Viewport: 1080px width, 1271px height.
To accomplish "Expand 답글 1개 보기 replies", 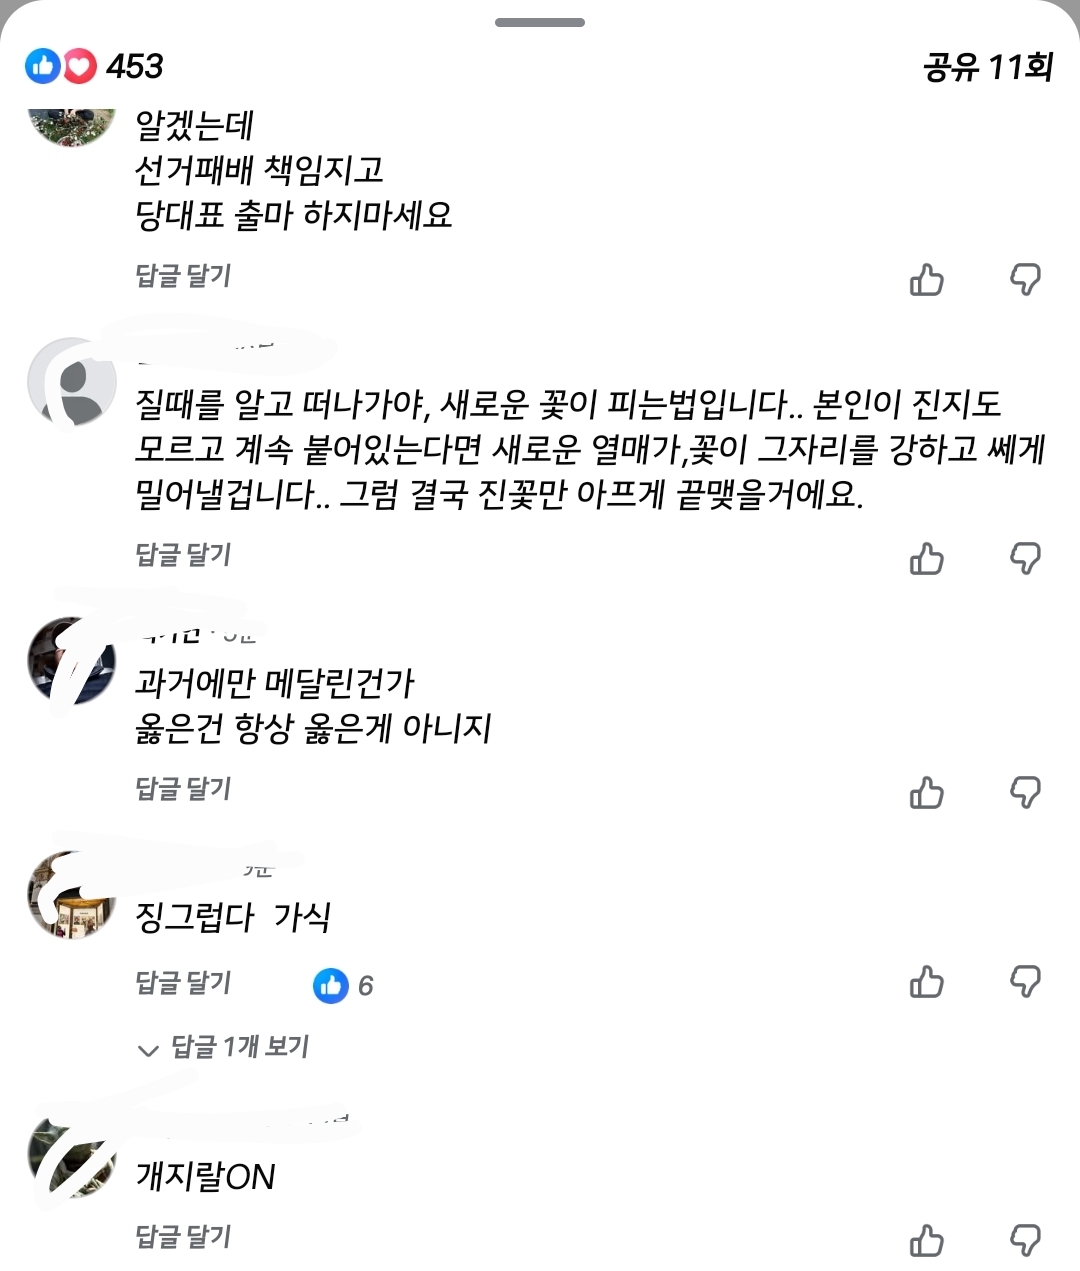I will [x=223, y=1047].
